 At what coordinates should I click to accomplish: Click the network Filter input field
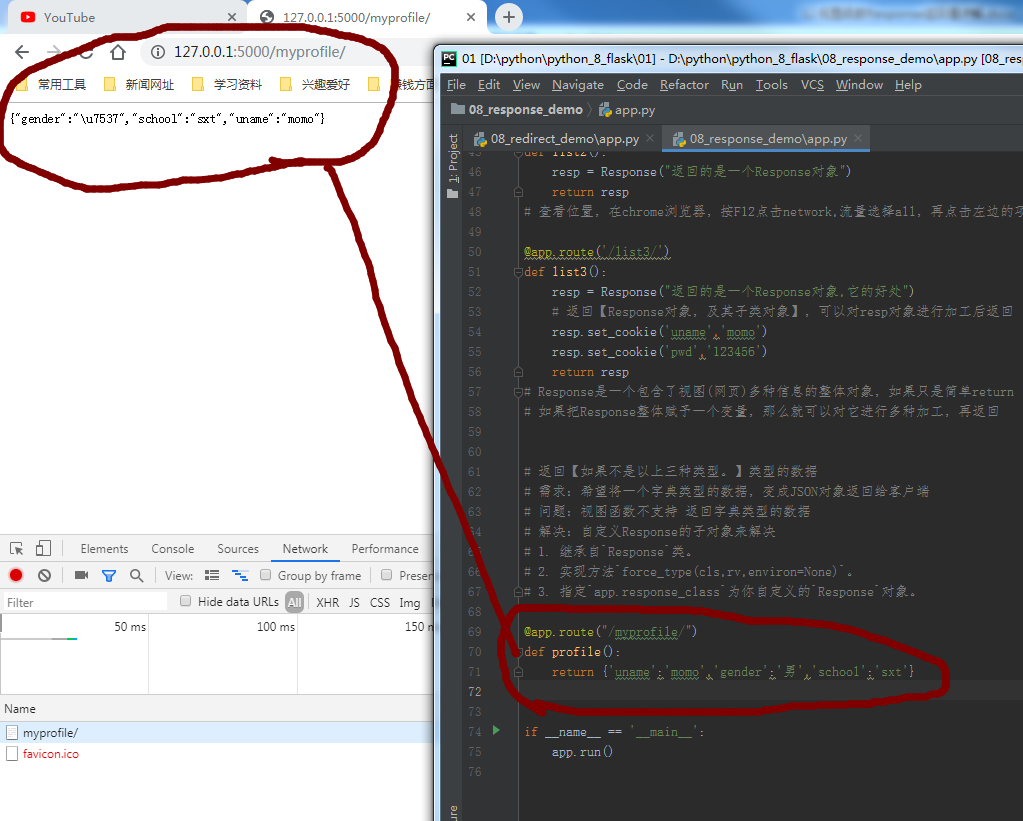point(85,602)
